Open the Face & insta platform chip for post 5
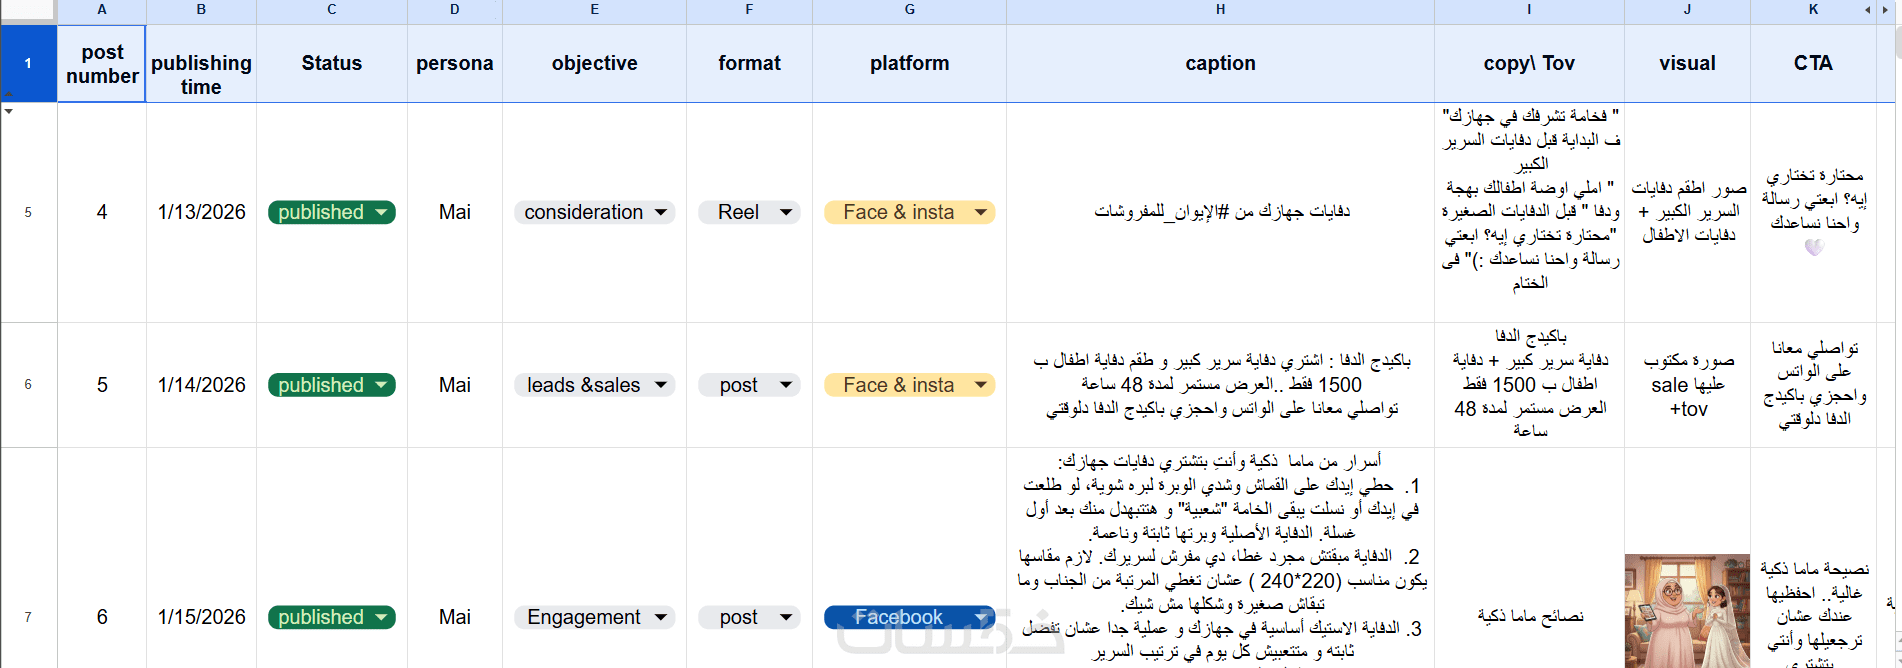This screenshot has width=1902, height=668. [x=981, y=386]
